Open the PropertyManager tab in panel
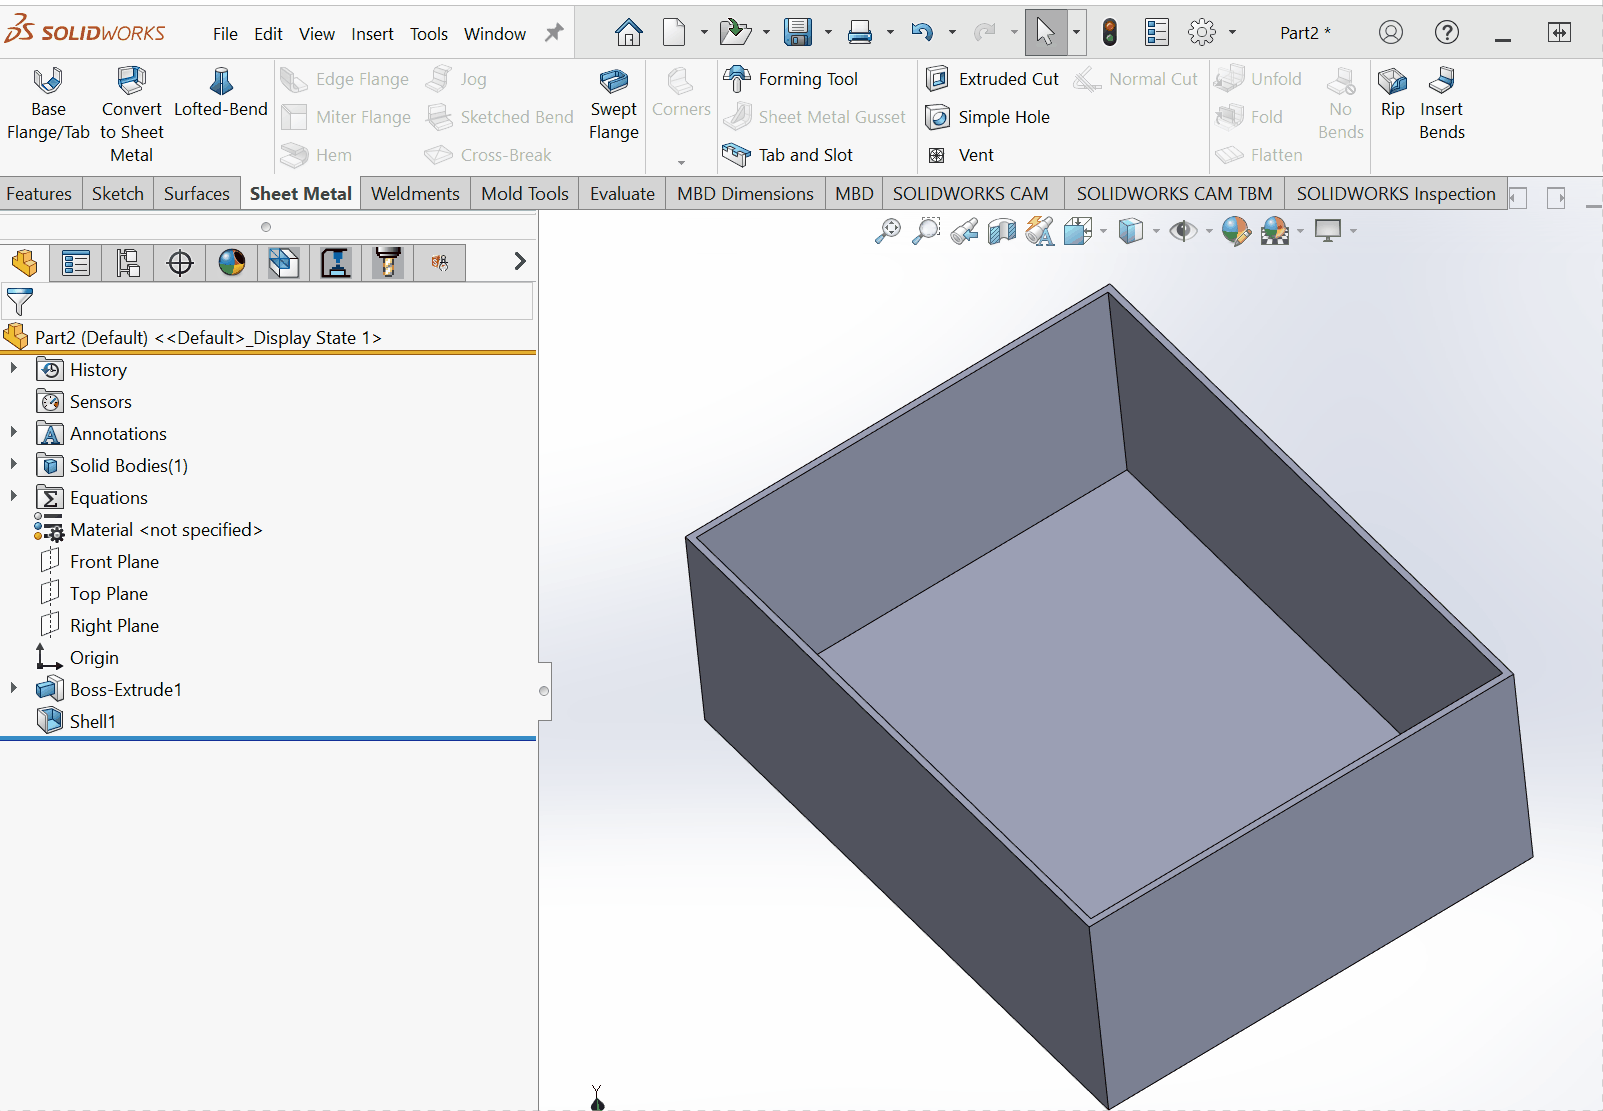This screenshot has width=1603, height=1111. [76, 263]
